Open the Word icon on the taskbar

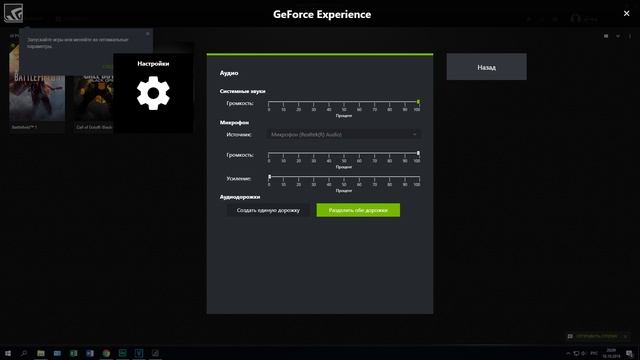(x=90, y=353)
